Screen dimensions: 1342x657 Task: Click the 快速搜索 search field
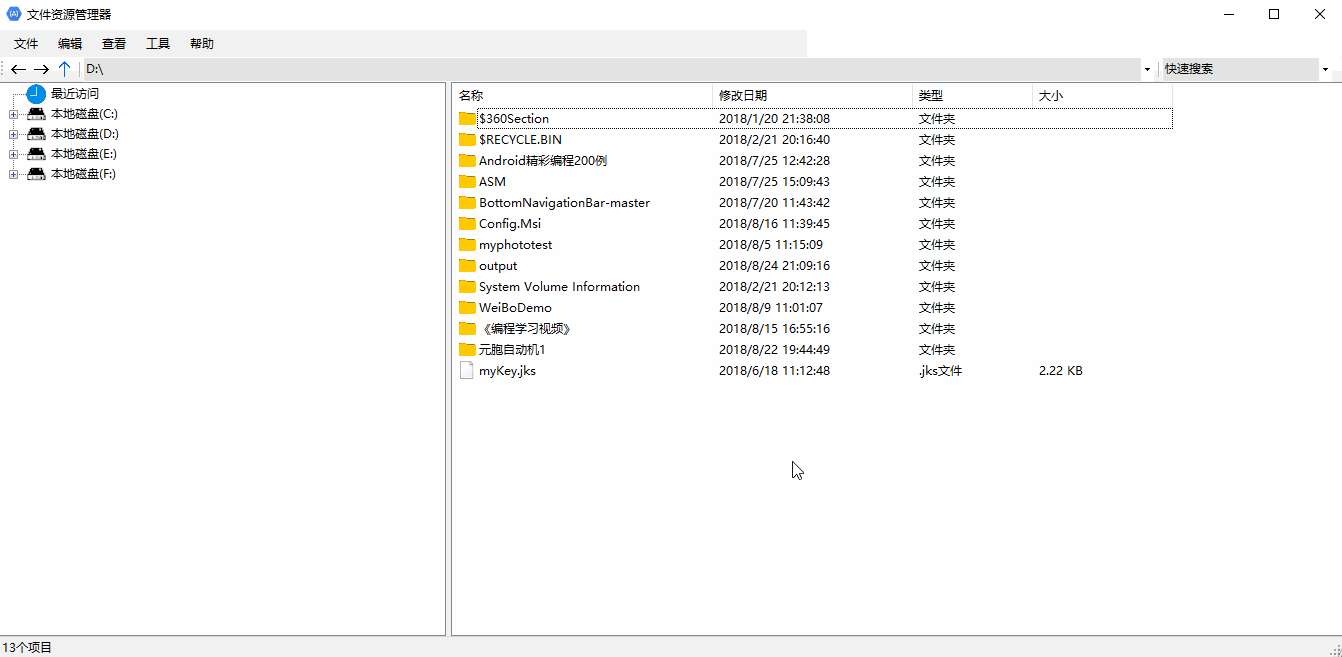point(1238,69)
